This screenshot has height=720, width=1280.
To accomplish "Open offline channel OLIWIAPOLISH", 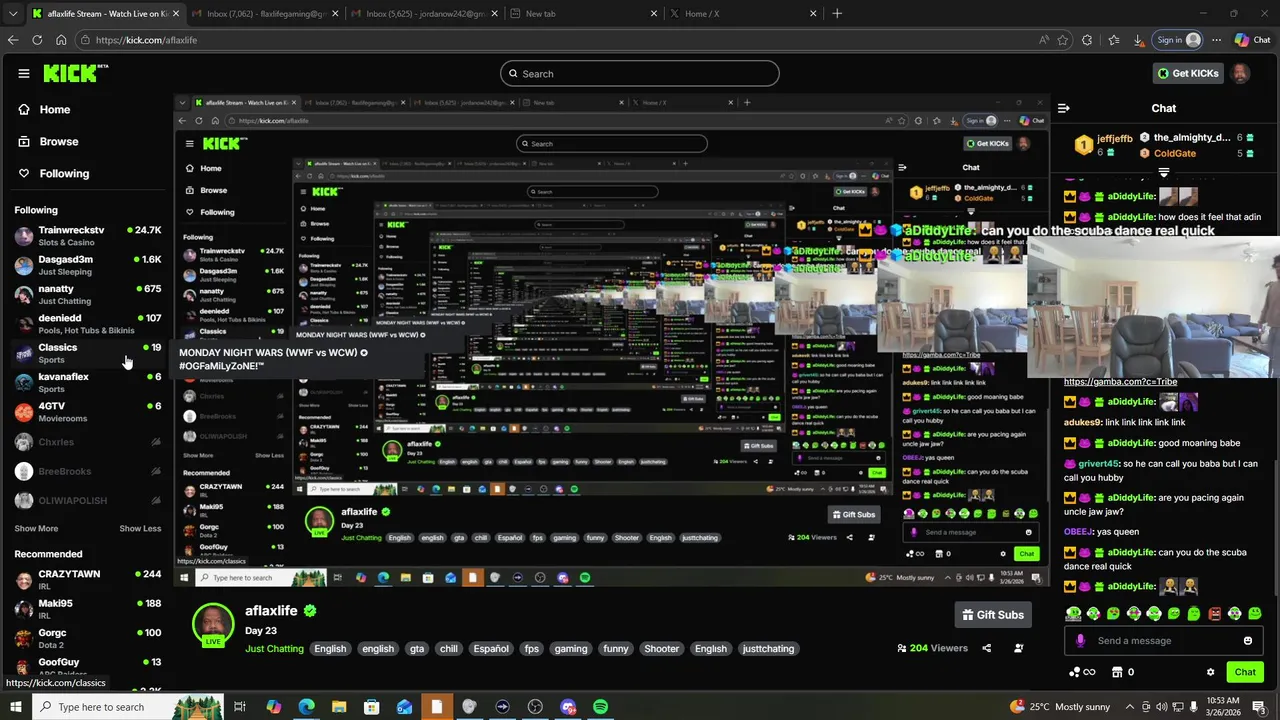I will tap(88, 500).
